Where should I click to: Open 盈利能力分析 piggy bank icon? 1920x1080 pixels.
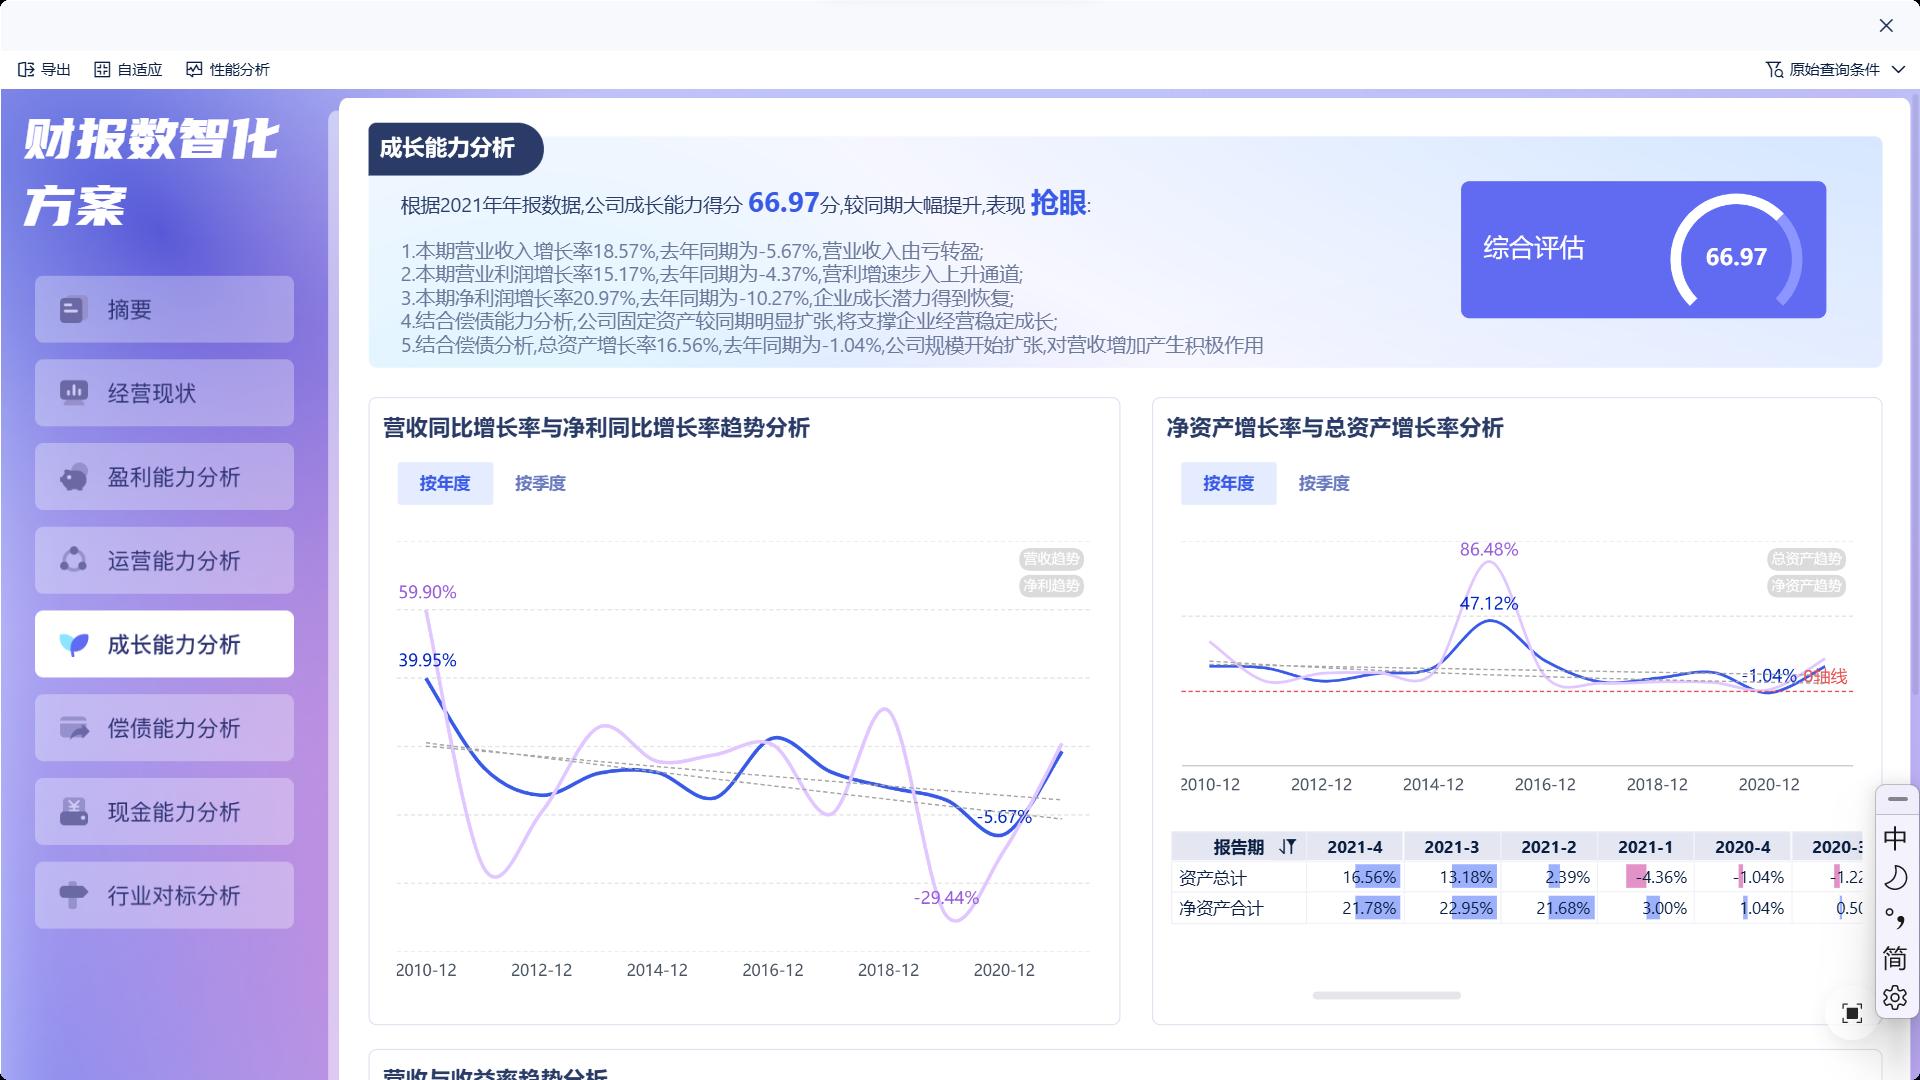(x=73, y=477)
